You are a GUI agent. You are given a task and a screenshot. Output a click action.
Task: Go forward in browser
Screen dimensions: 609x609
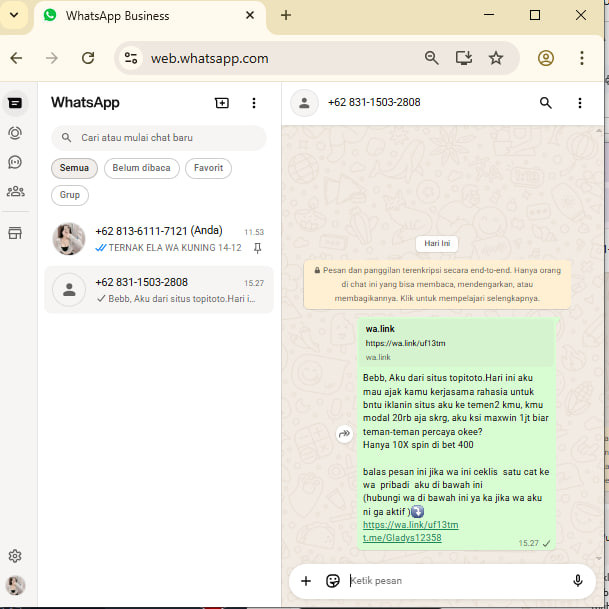(52, 58)
